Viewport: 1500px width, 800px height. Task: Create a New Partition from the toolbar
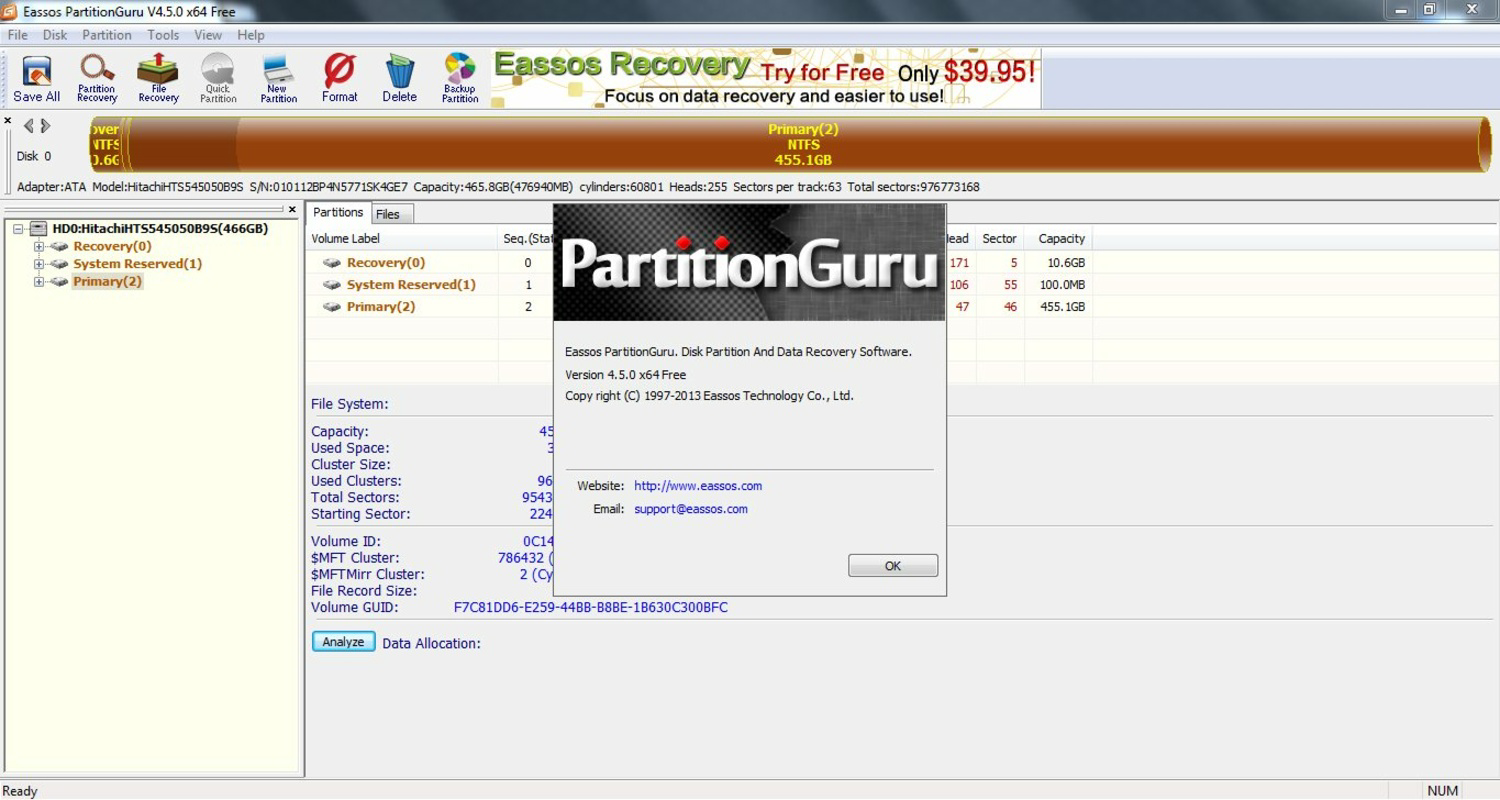click(278, 79)
